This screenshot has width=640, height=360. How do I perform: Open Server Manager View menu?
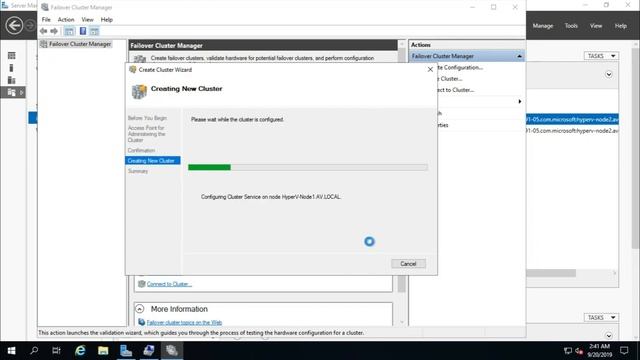[x=596, y=26]
